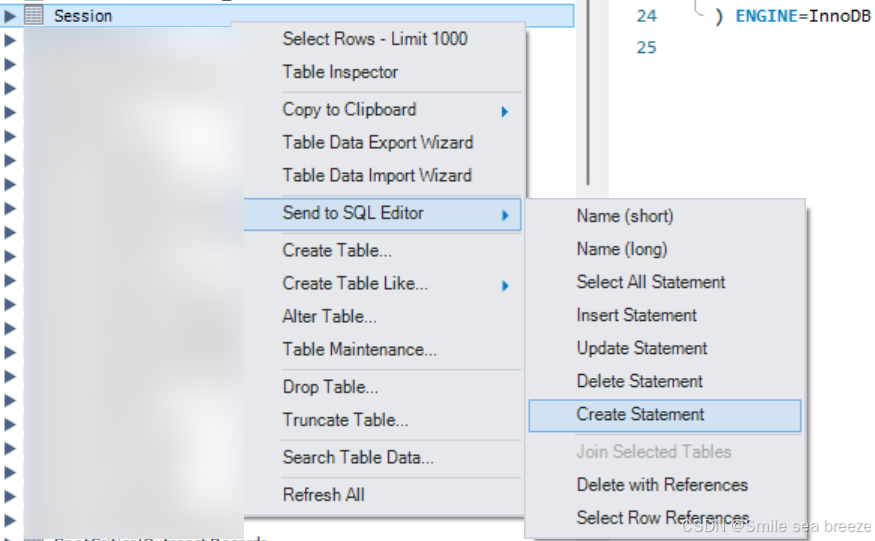
Task: Choose Alter Table... option
Action: click(329, 316)
